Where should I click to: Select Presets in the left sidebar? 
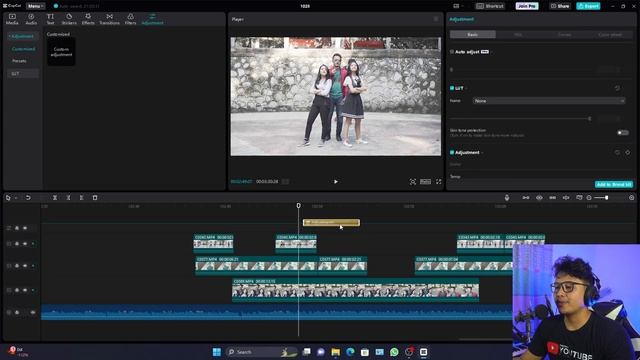(19, 61)
